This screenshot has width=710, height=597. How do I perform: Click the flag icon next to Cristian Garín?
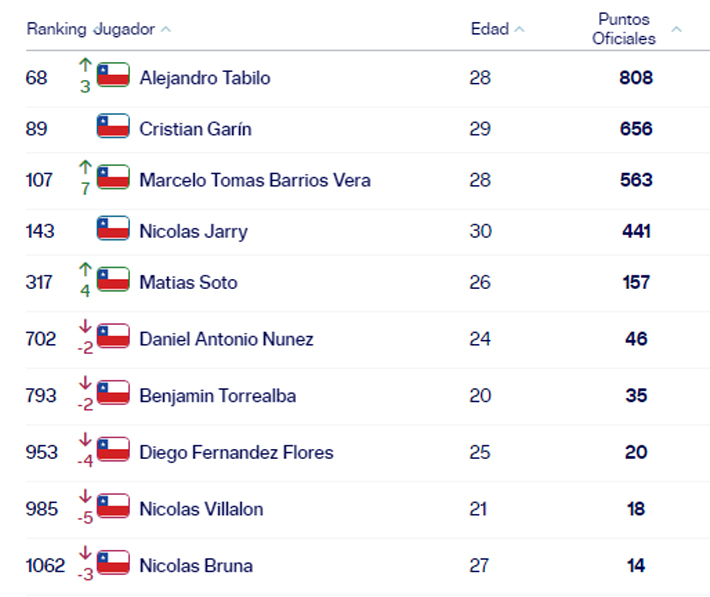[x=113, y=127]
